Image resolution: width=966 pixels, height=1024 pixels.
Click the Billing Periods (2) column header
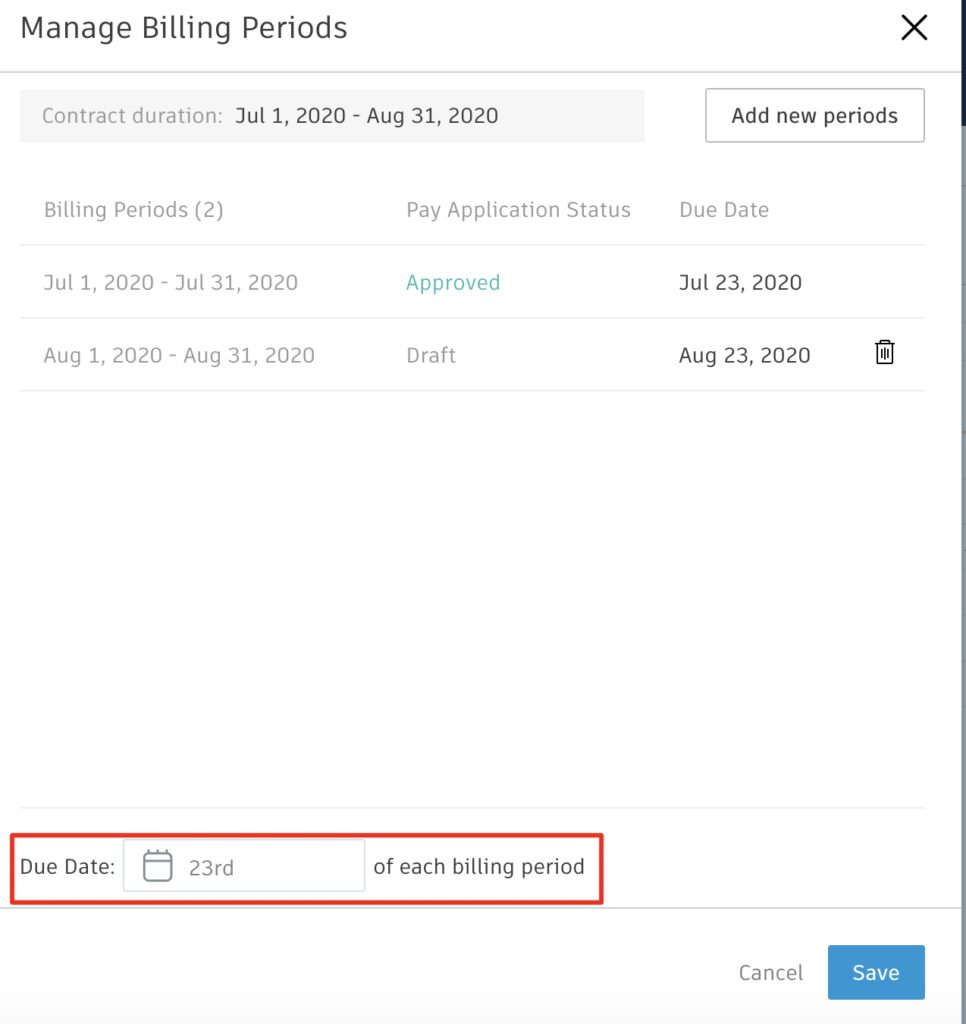coord(133,210)
